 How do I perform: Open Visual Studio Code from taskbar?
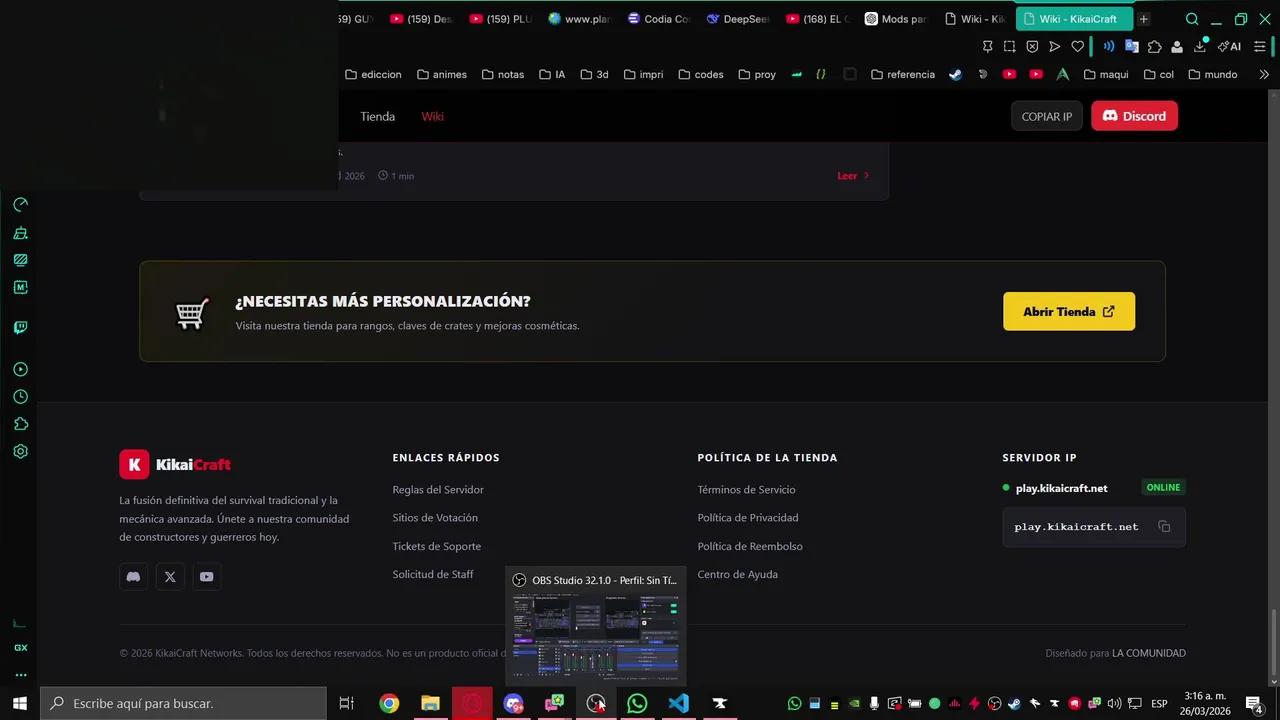click(x=678, y=703)
